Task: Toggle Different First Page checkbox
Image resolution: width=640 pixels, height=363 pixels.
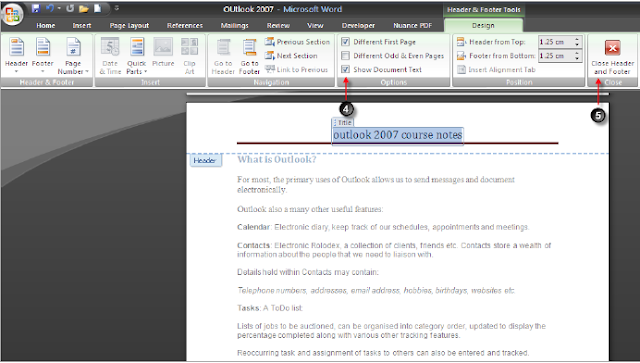Action: pos(345,42)
